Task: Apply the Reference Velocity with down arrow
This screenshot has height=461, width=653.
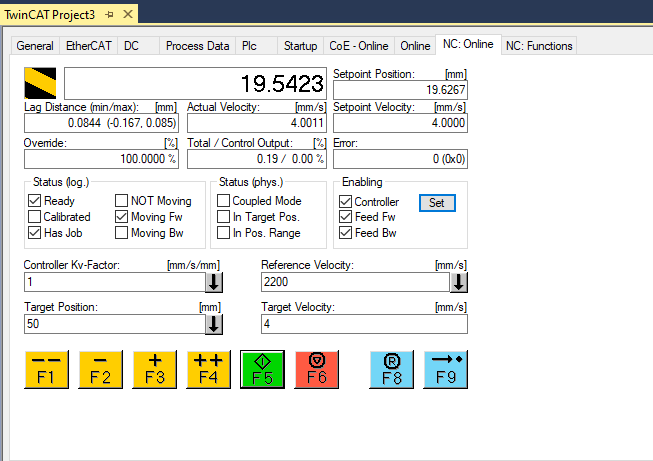Action: (x=459, y=282)
